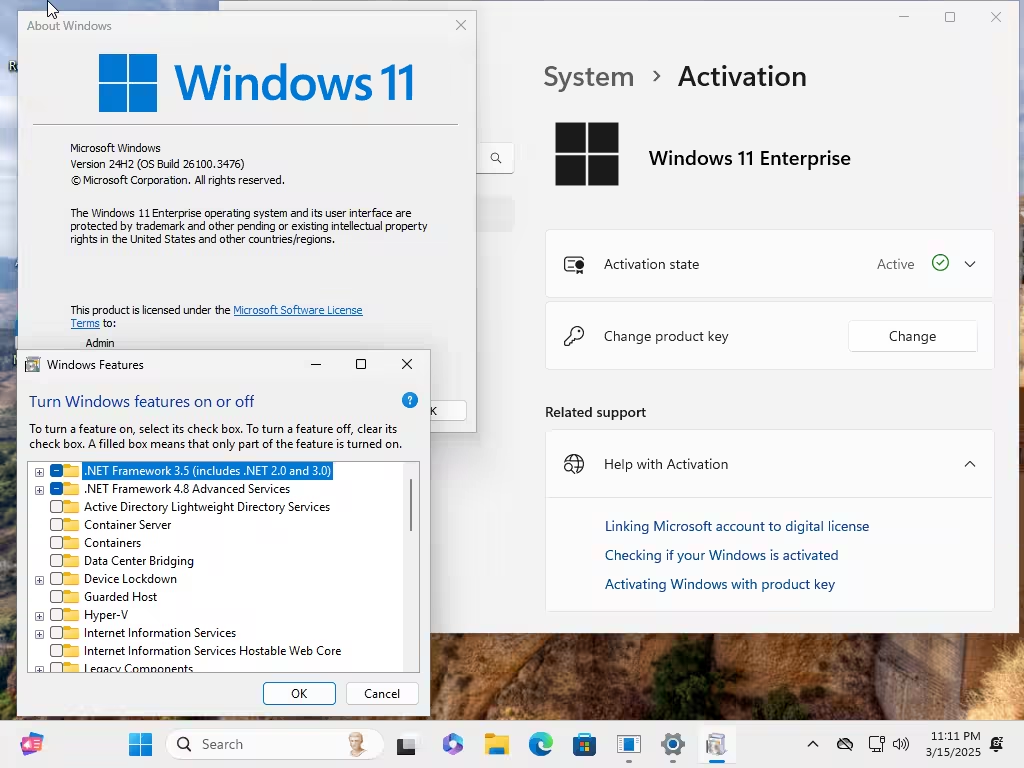This screenshot has height=768, width=1024.
Task: Open network status tray icon
Action: pyautogui.click(x=876, y=744)
